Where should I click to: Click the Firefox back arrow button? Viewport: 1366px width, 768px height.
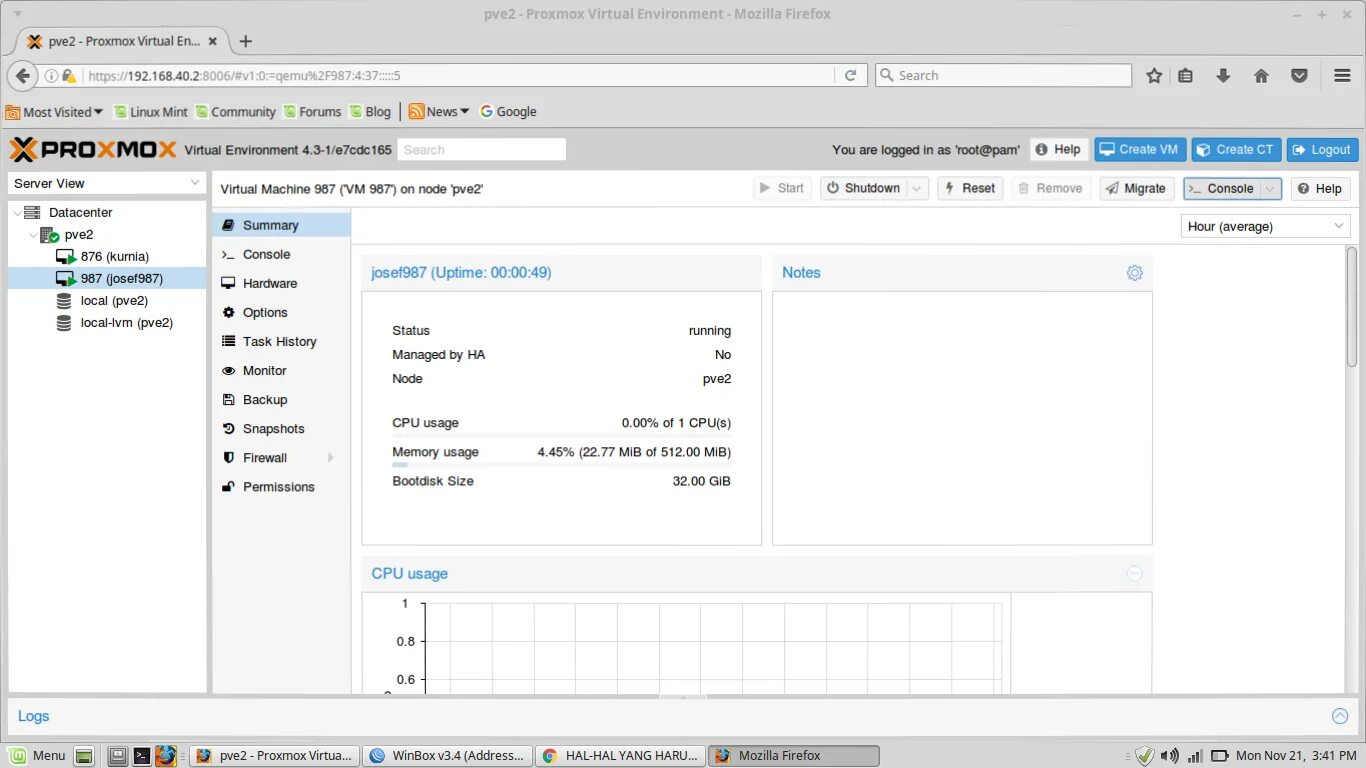(x=22, y=75)
